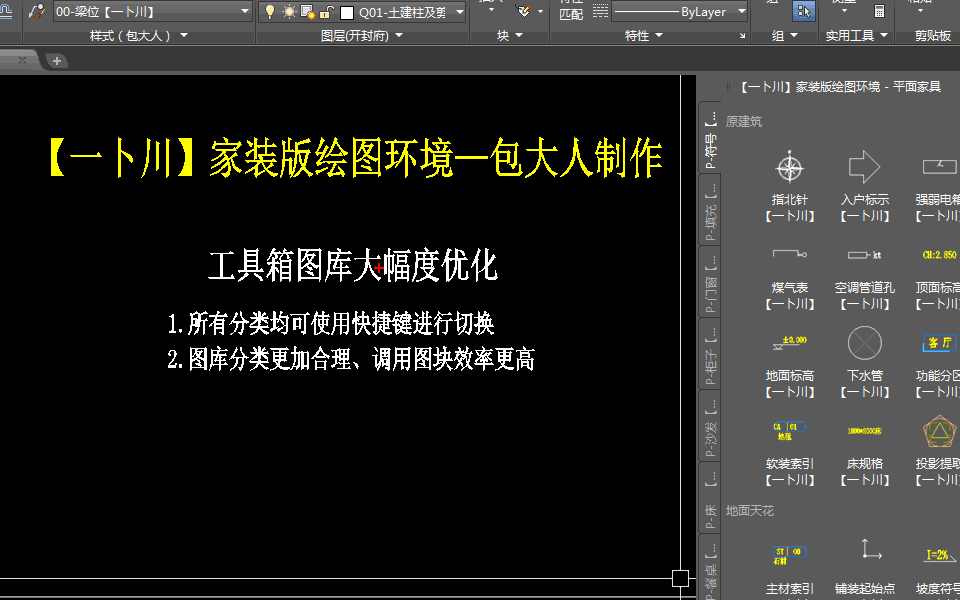
Task: Click the 地面天花 section header
Action: coord(750,510)
